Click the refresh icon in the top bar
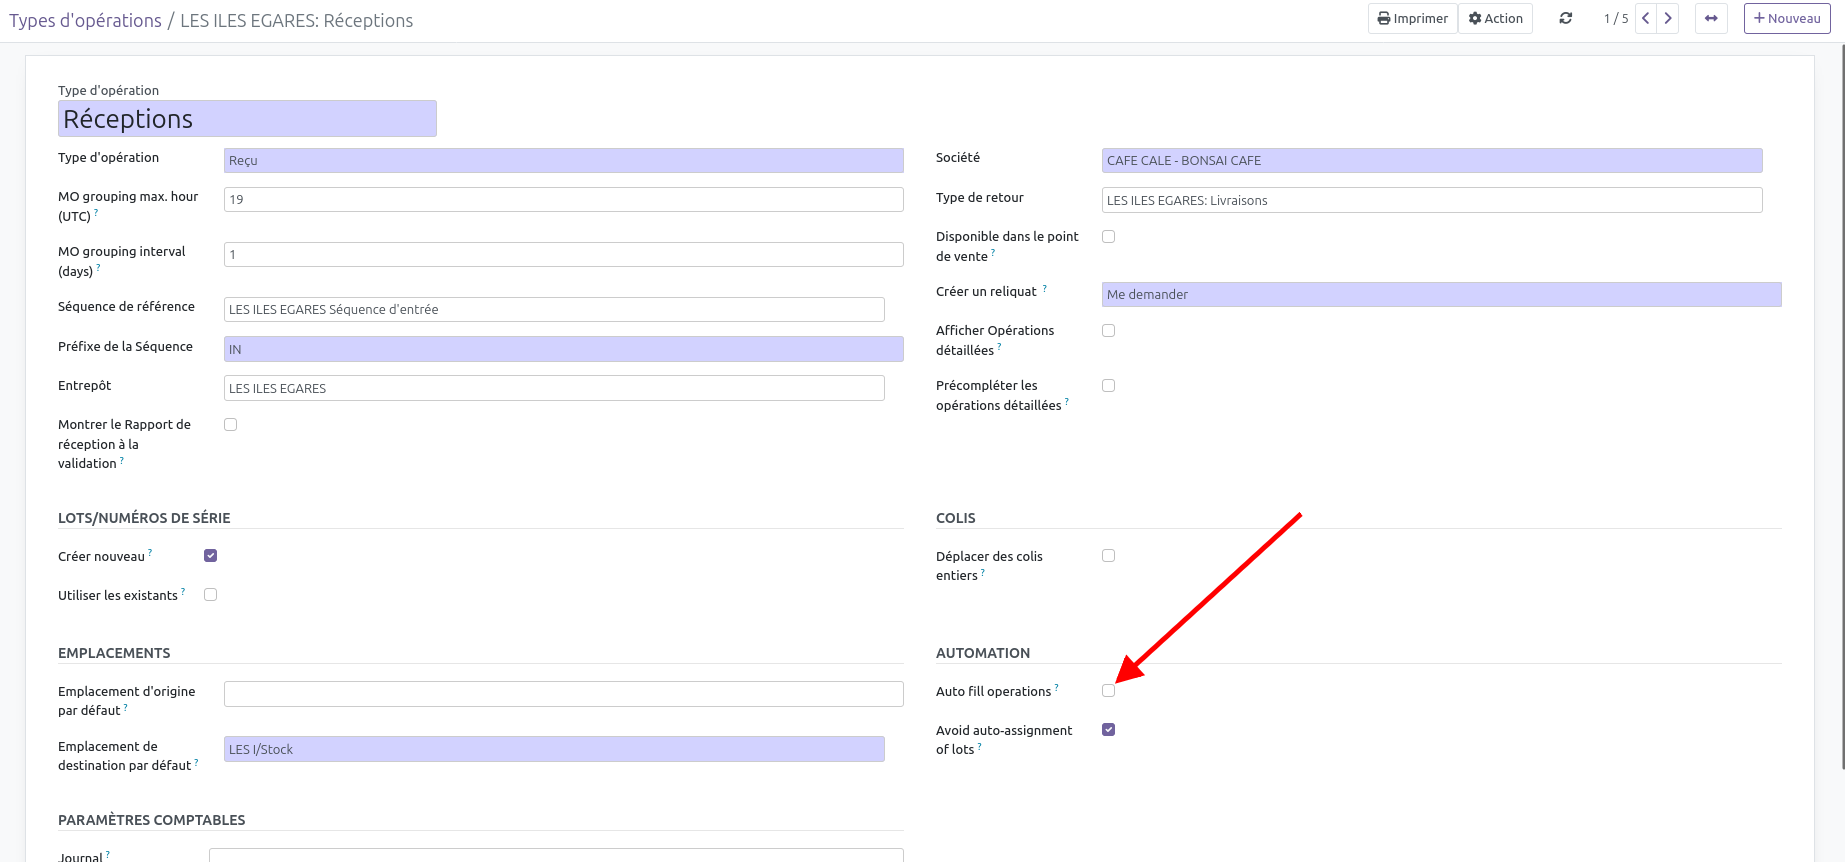1845x862 pixels. (x=1565, y=19)
